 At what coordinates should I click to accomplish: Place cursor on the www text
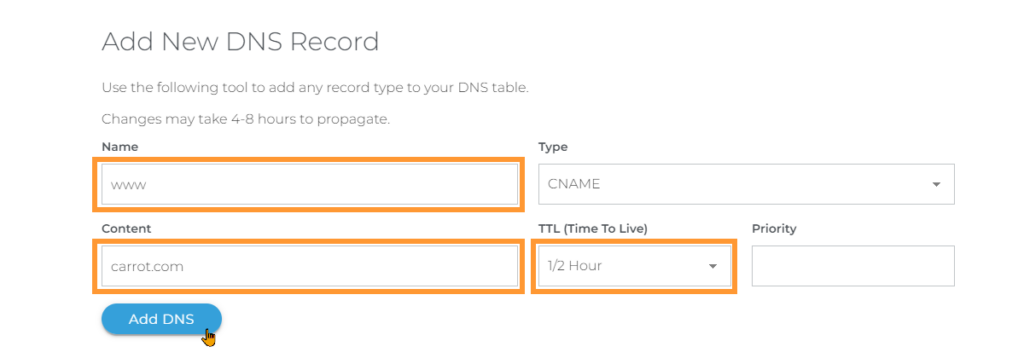[x=128, y=185]
